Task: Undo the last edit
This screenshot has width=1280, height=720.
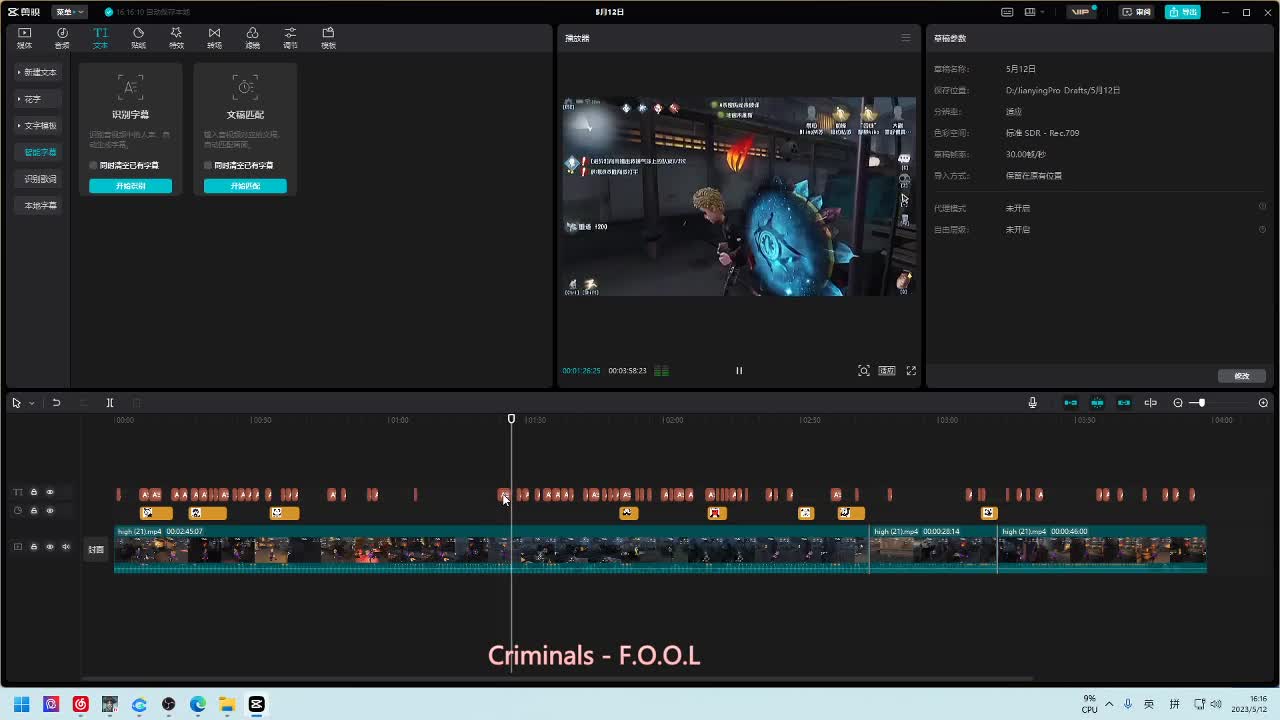Action: point(56,403)
